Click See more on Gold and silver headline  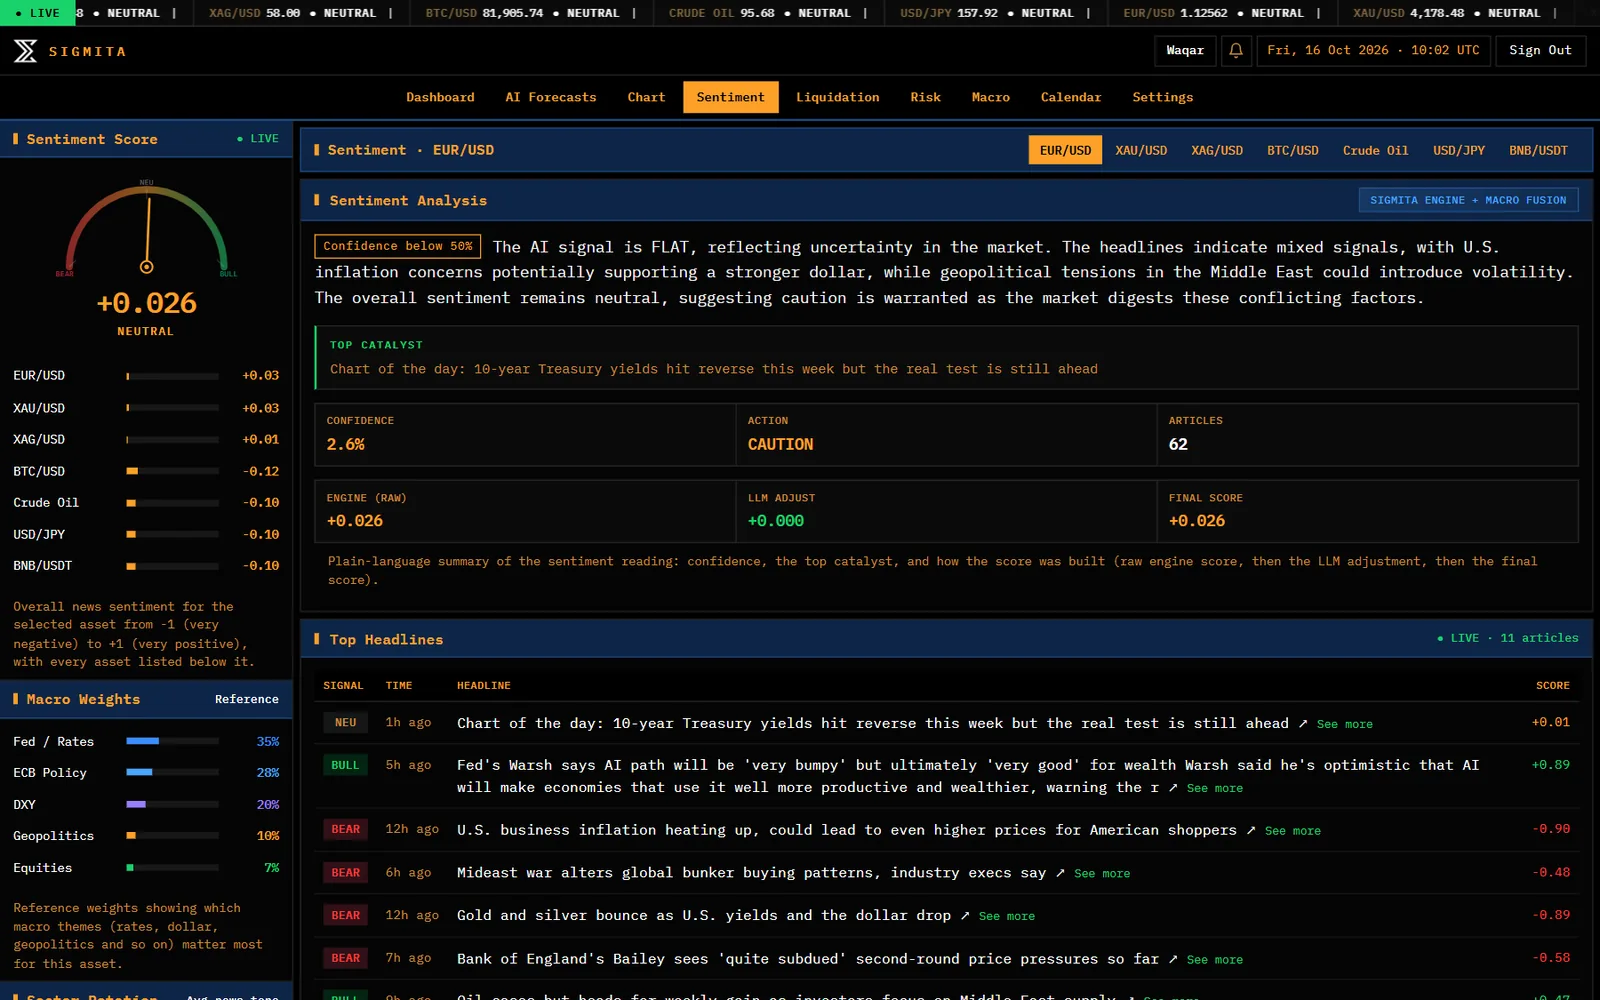click(x=1007, y=917)
